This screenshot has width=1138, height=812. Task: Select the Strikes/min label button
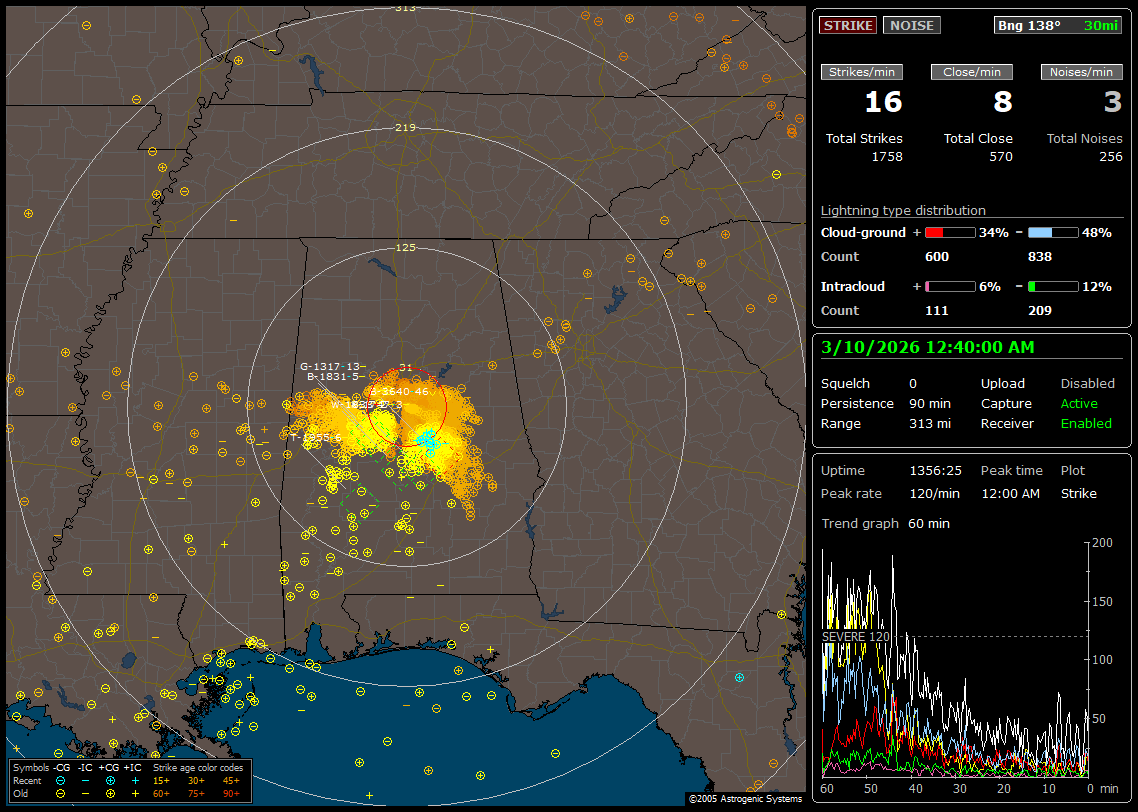tap(862, 72)
